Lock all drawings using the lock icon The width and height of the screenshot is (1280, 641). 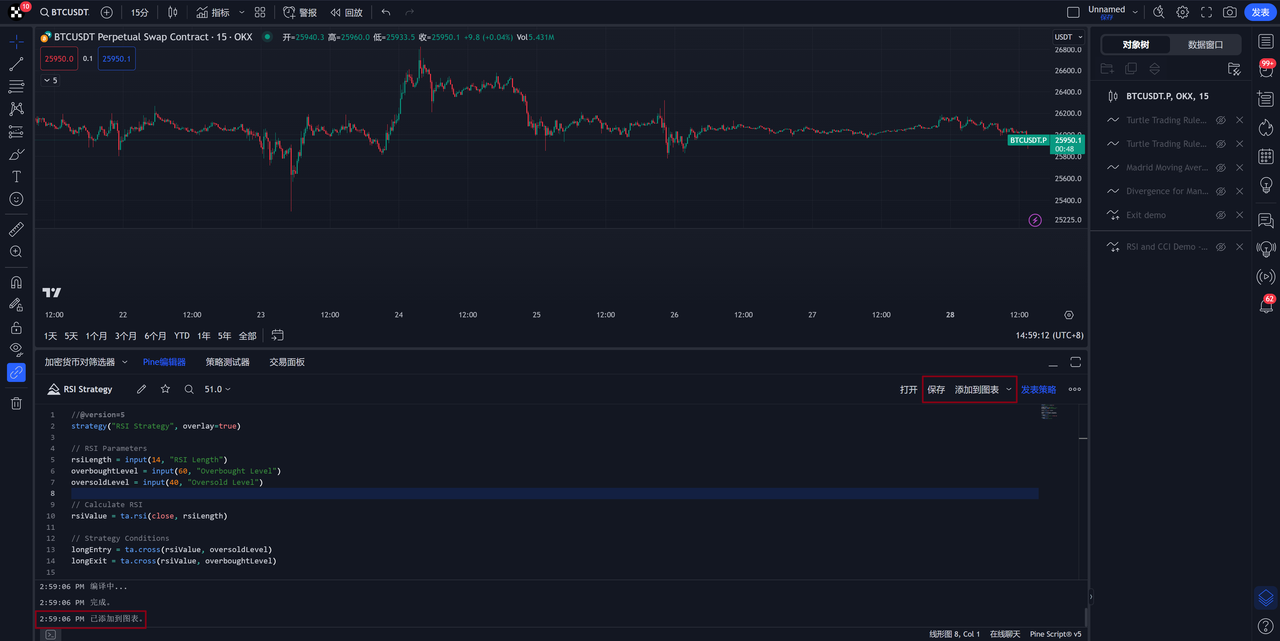(x=16, y=327)
